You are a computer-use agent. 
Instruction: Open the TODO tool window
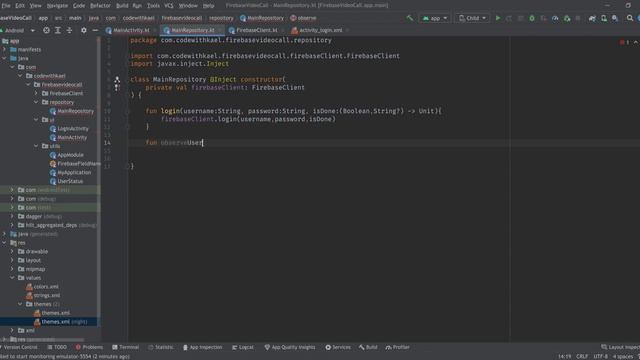pos(57,347)
